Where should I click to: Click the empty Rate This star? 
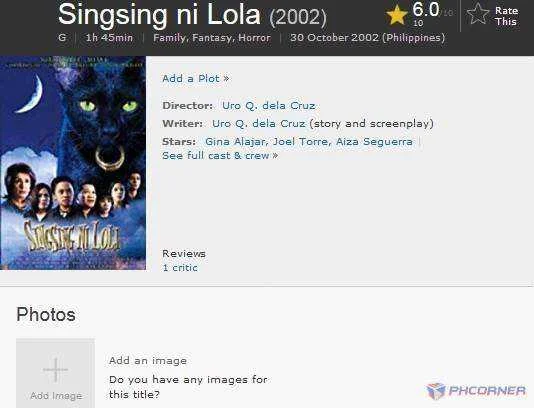tap(478, 14)
